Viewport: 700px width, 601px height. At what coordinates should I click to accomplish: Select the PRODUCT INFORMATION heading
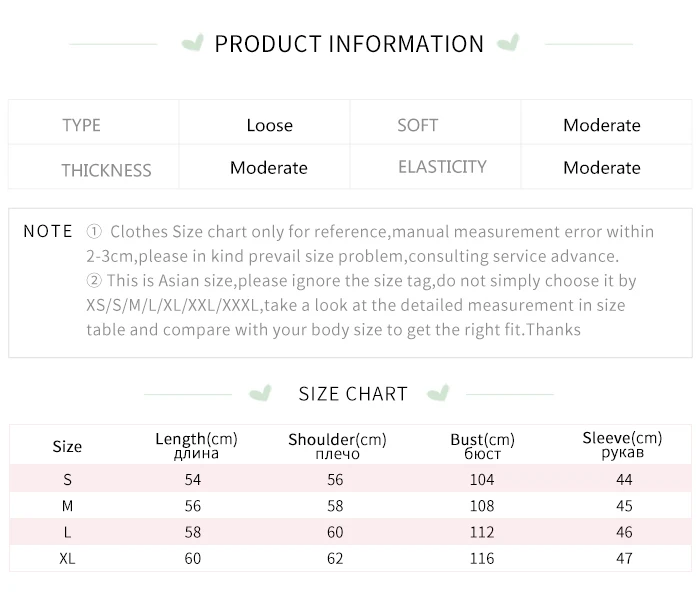tap(349, 44)
